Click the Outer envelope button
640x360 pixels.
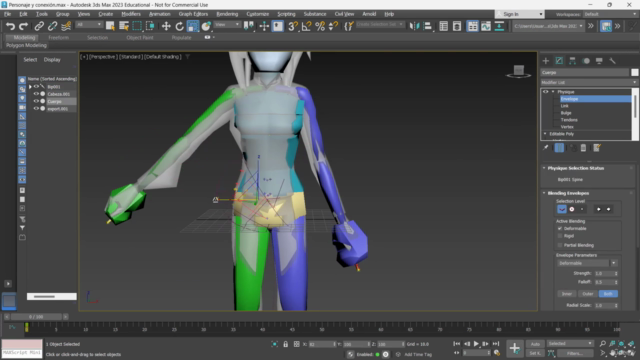588,294
